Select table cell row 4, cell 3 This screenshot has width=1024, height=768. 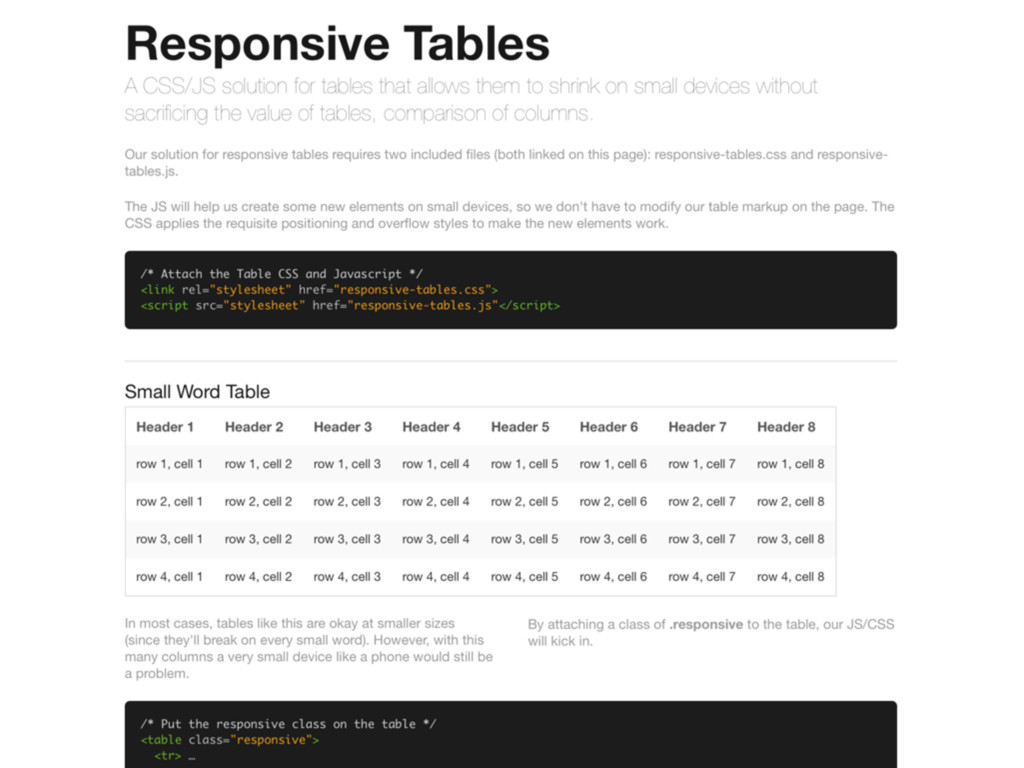point(347,577)
